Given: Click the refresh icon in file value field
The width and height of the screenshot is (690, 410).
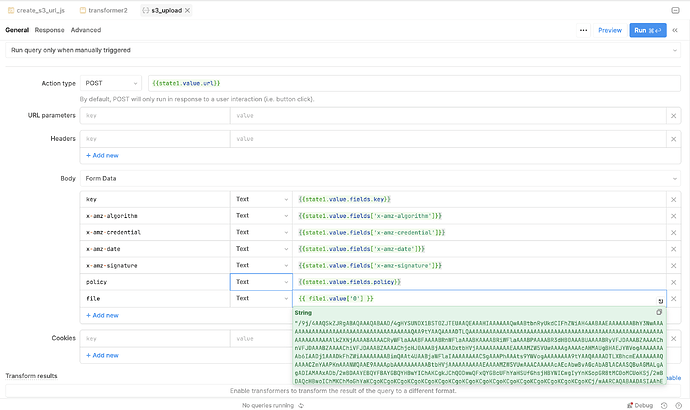Looking at the screenshot, I should coord(661,301).
